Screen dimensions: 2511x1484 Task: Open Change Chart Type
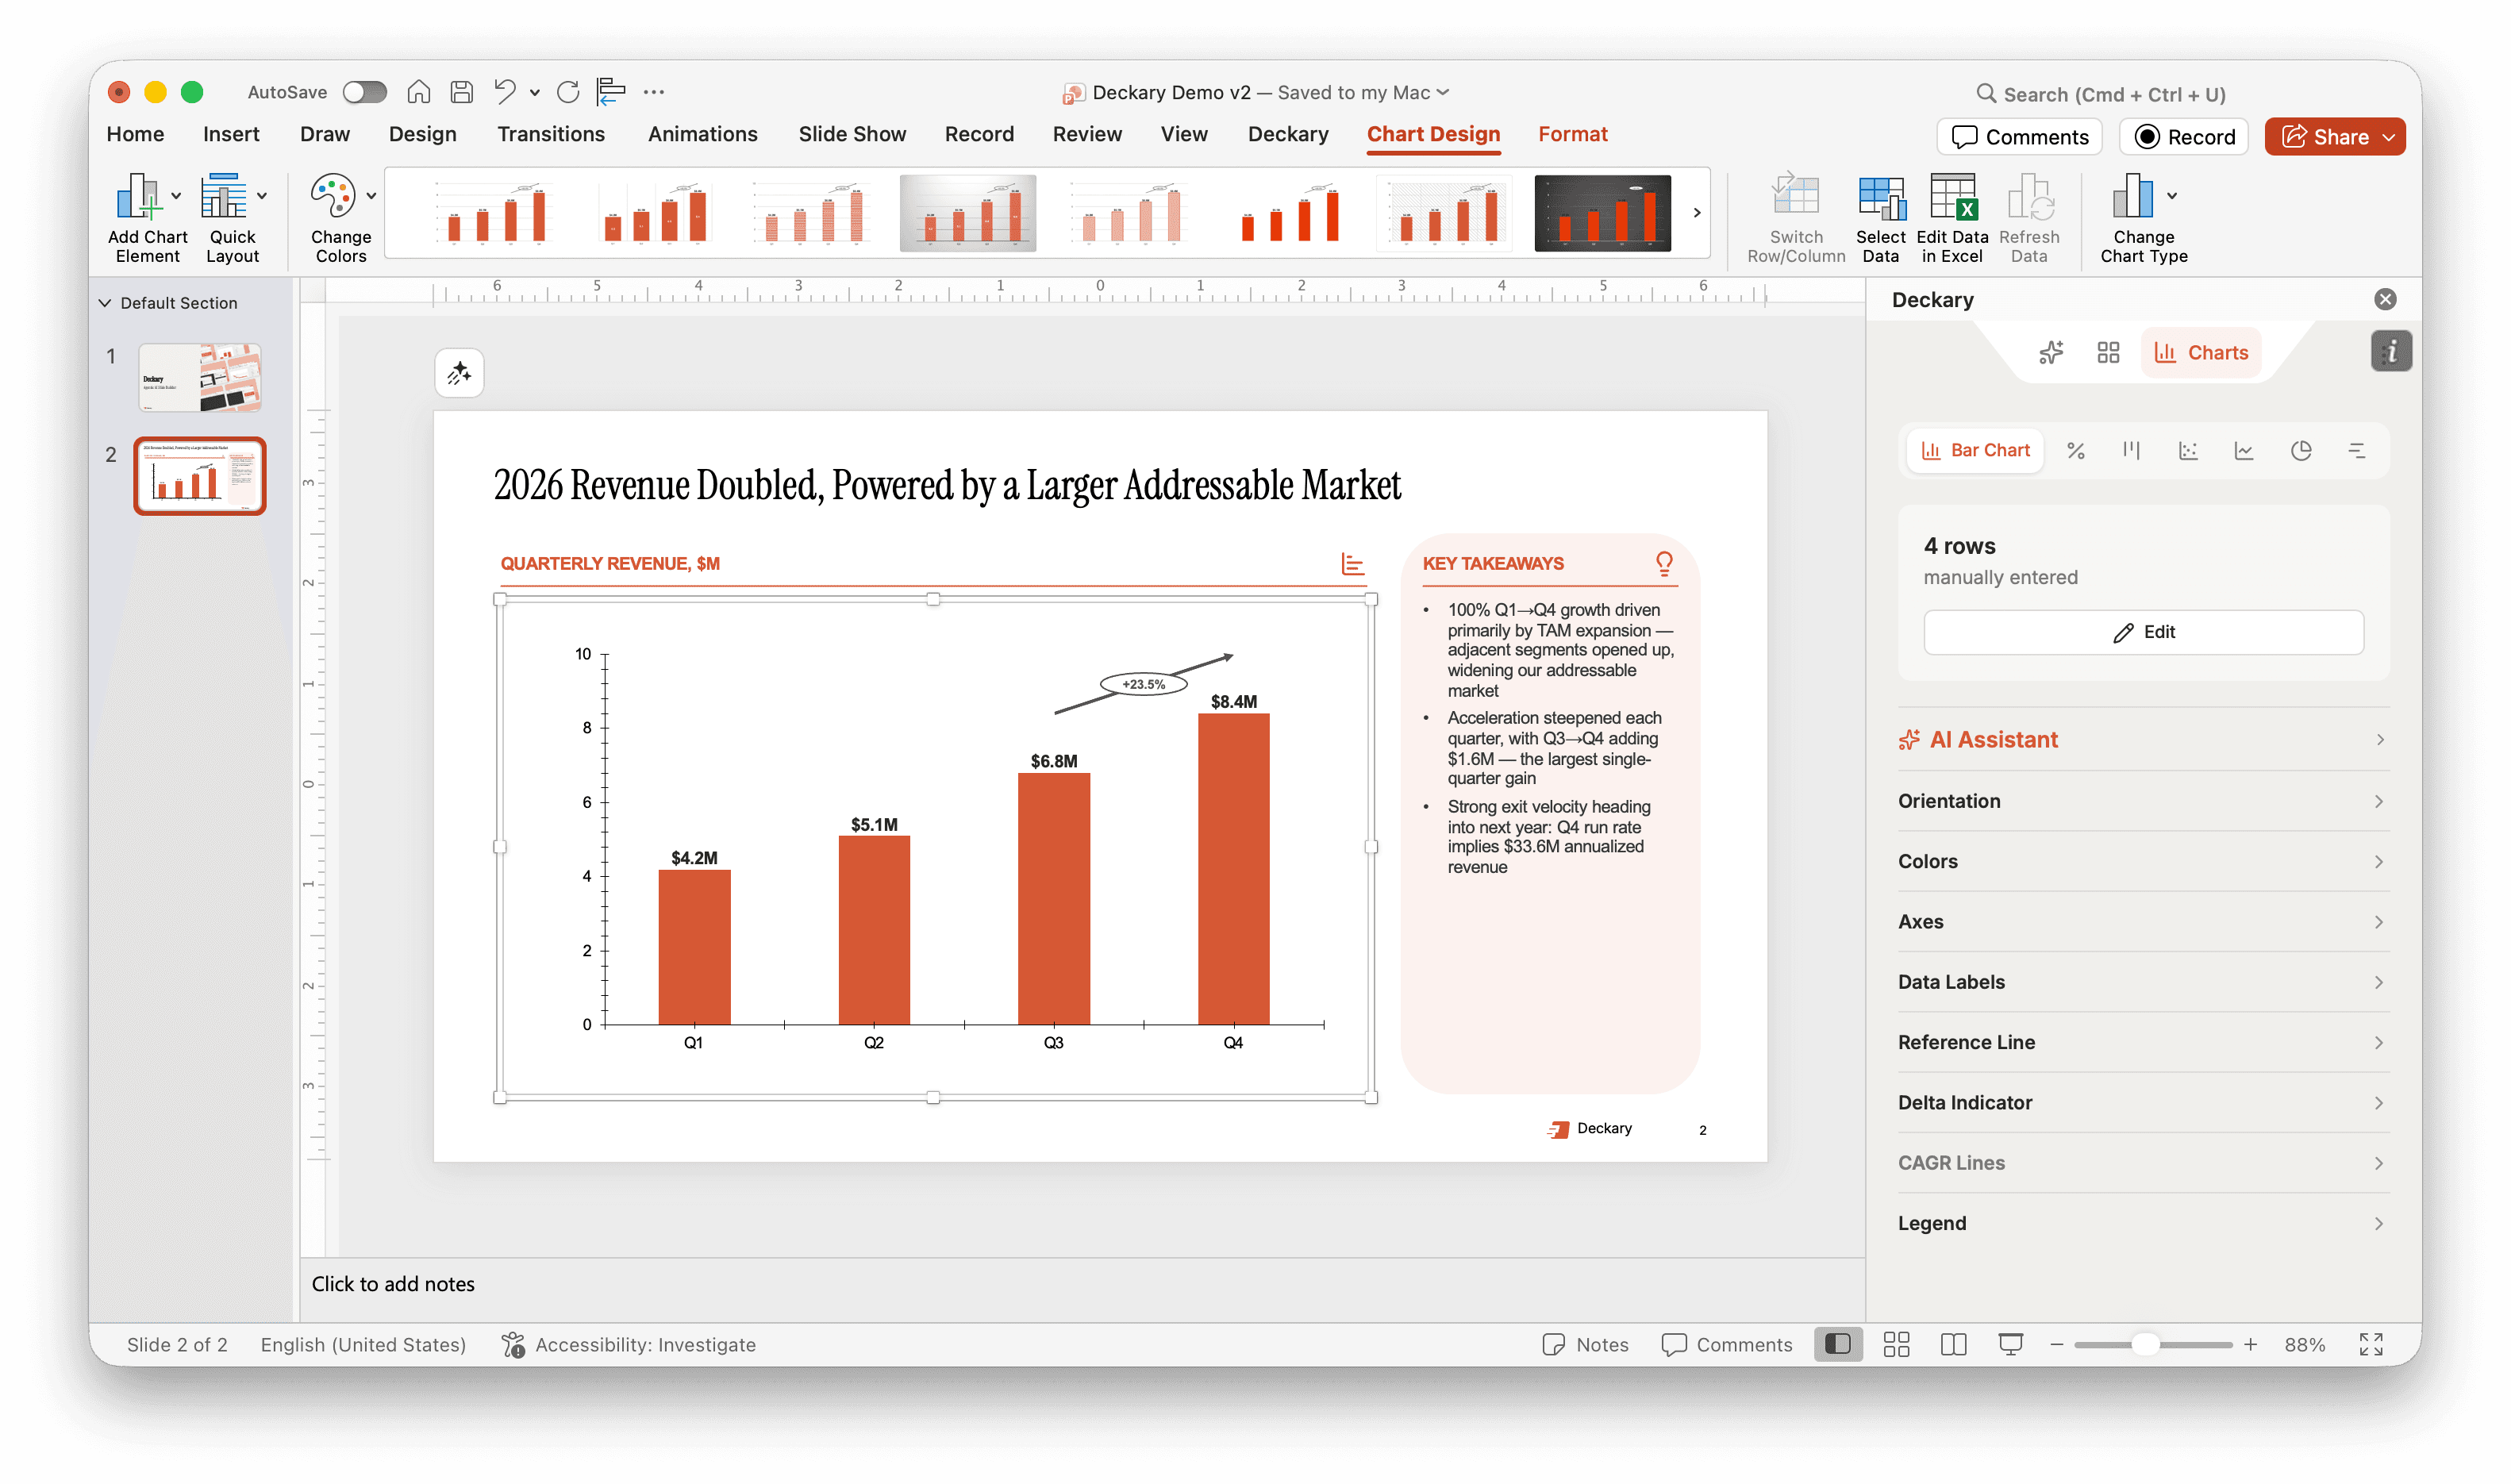click(x=2143, y=218)
